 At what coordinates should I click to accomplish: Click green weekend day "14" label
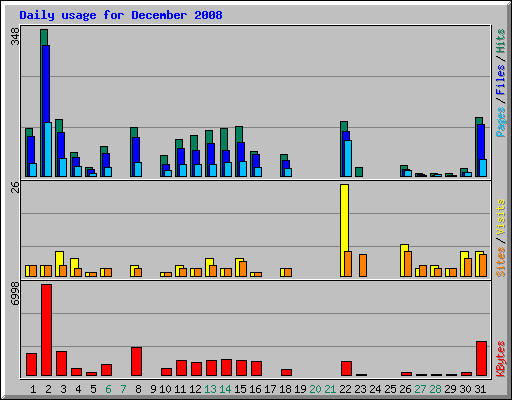pyautogui.click(x=225, y=389)
